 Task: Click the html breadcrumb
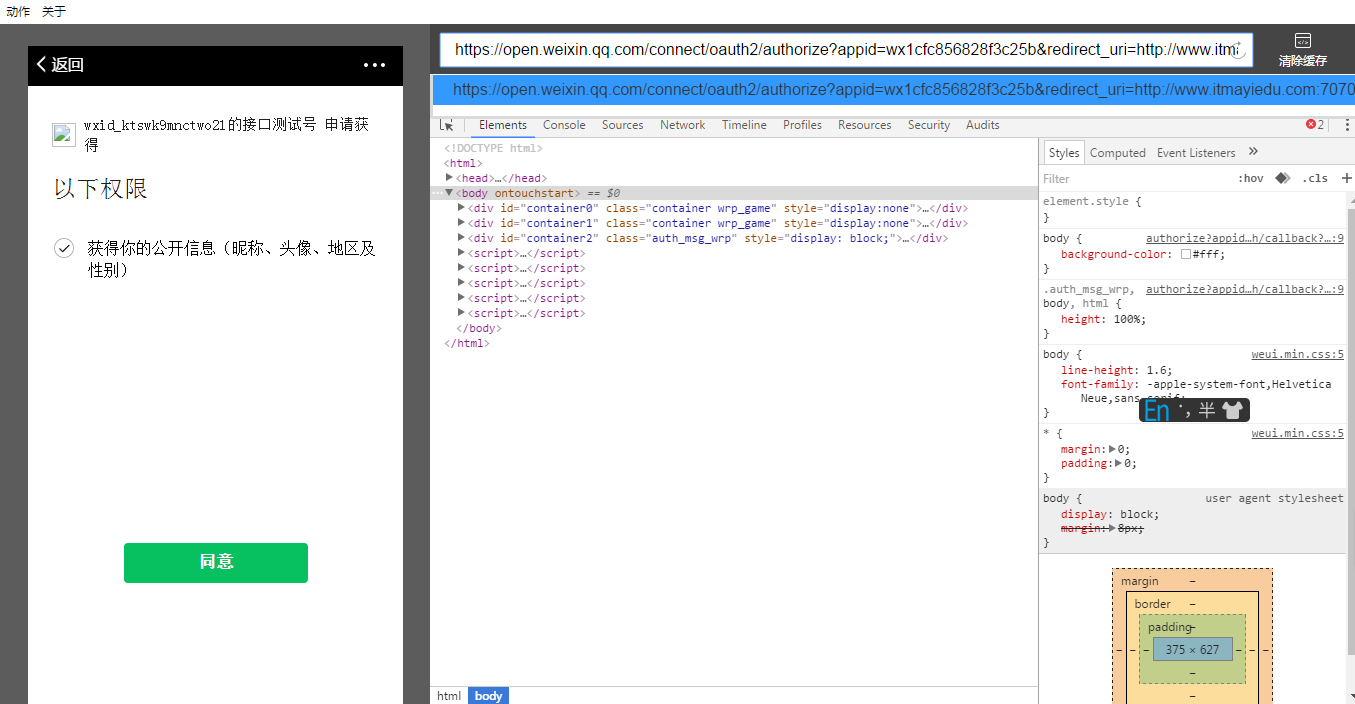tap(449, 696)
